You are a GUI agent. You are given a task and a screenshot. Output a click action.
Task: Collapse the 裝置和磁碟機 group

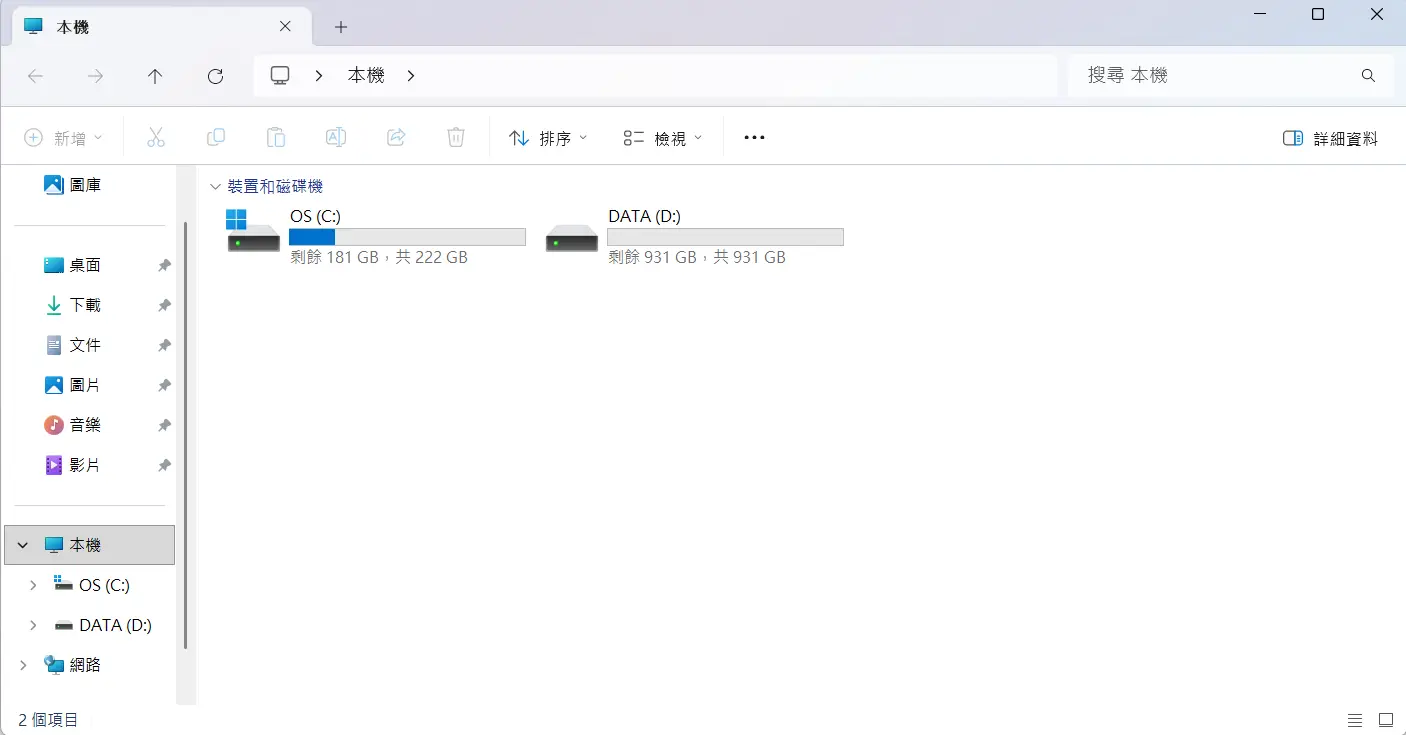pos(214,187)
